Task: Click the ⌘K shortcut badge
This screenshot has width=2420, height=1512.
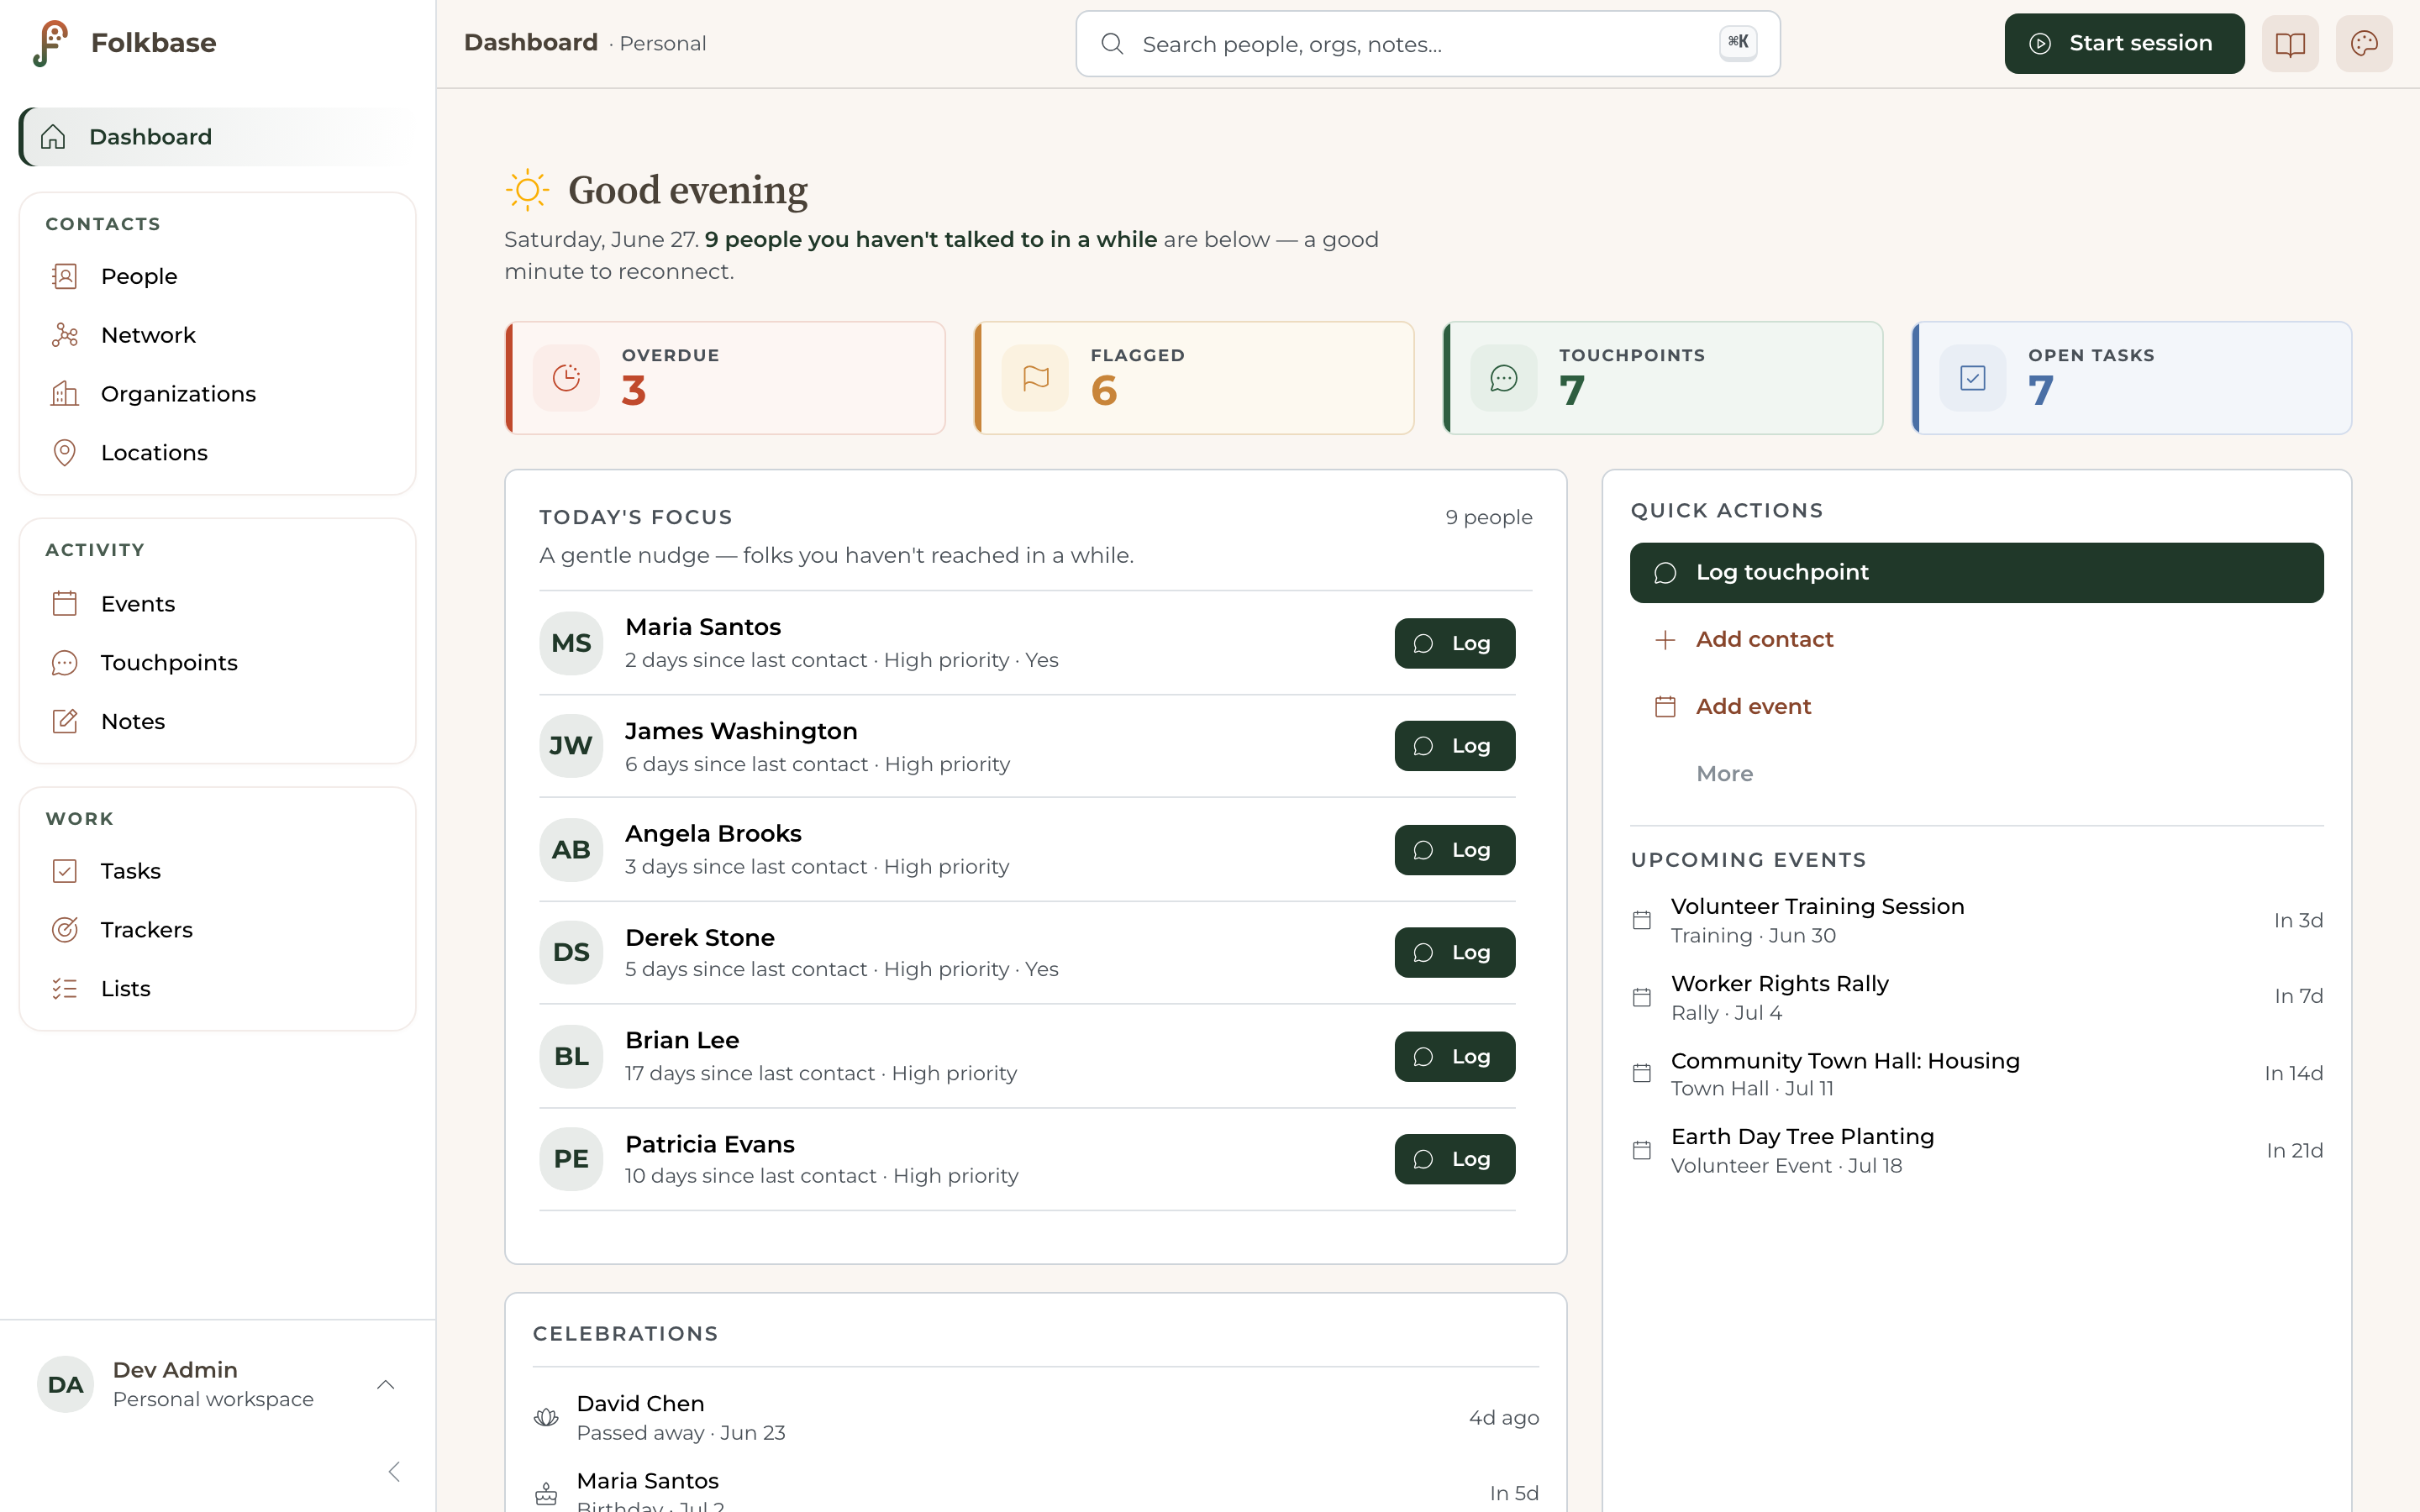Action: click(x=1738, y=42)
